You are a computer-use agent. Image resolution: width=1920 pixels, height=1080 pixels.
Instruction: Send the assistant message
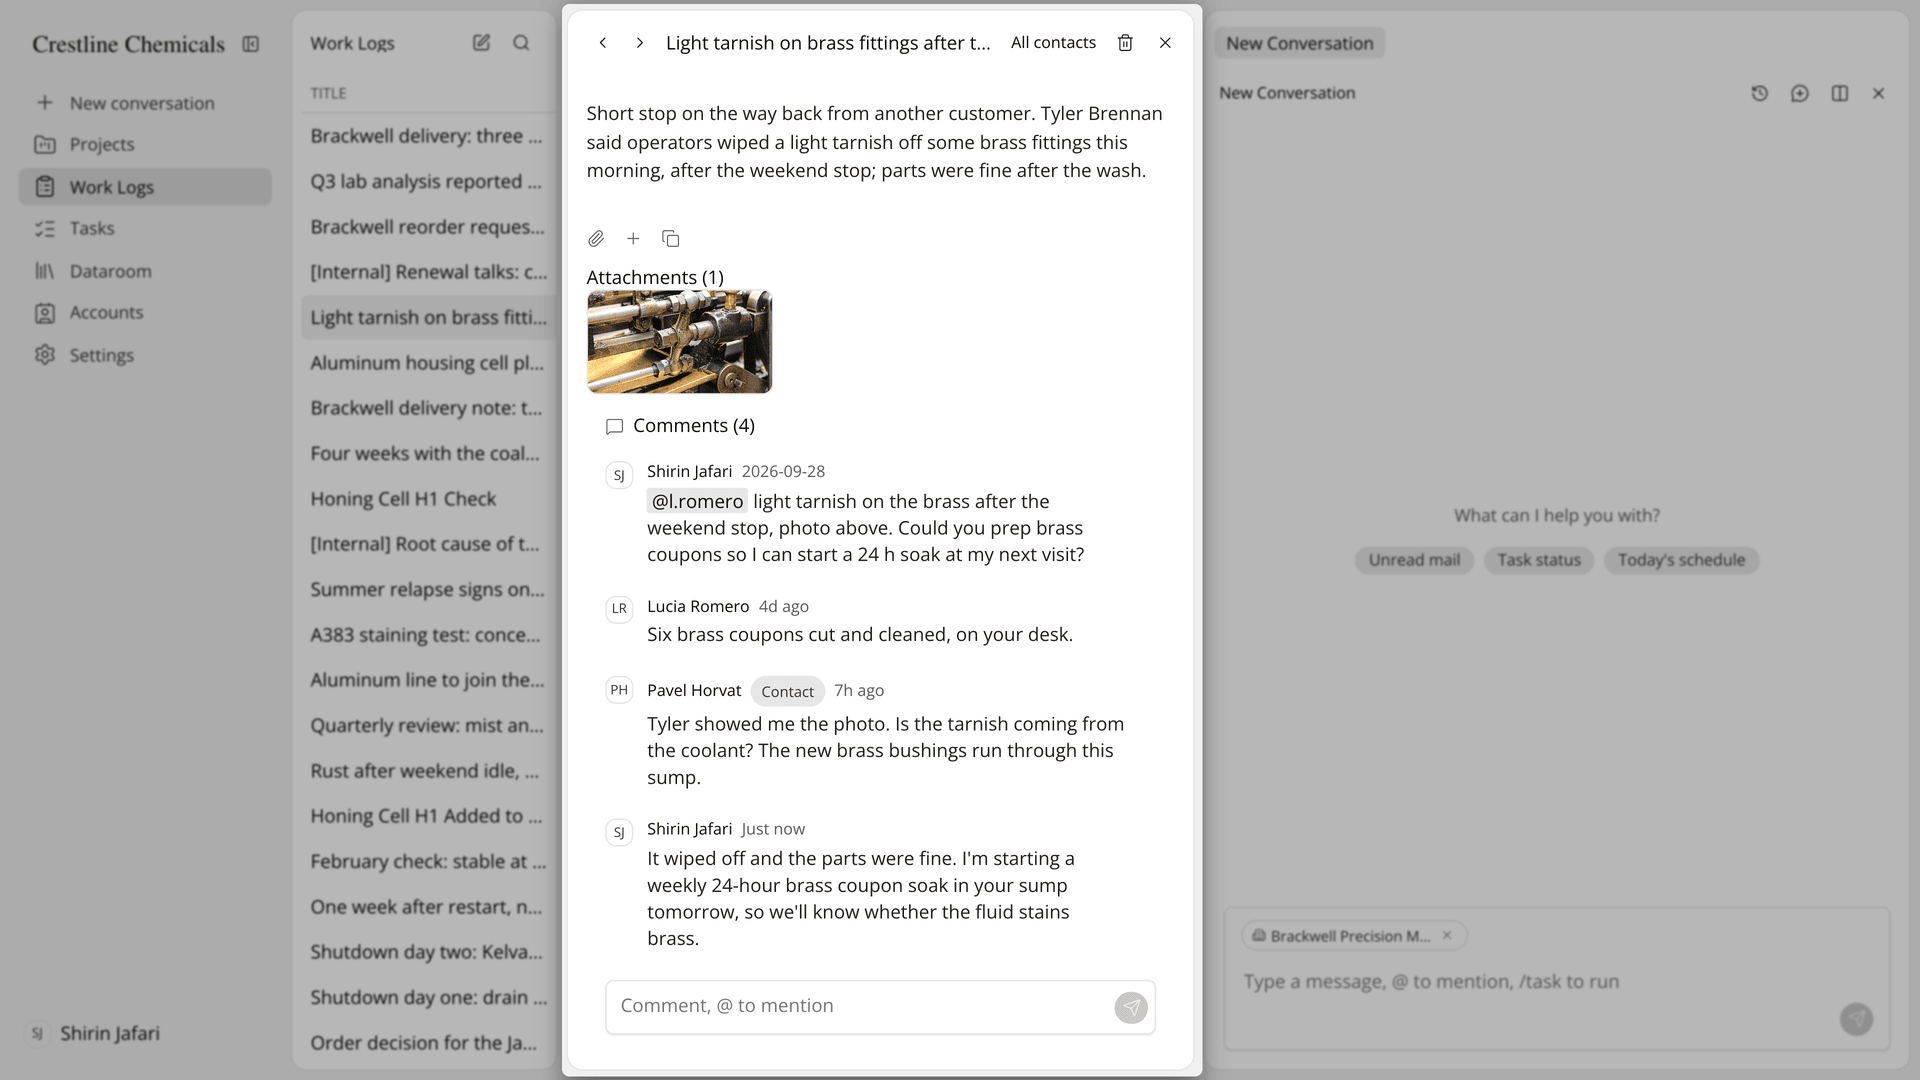click(x=1857, y=1019)
